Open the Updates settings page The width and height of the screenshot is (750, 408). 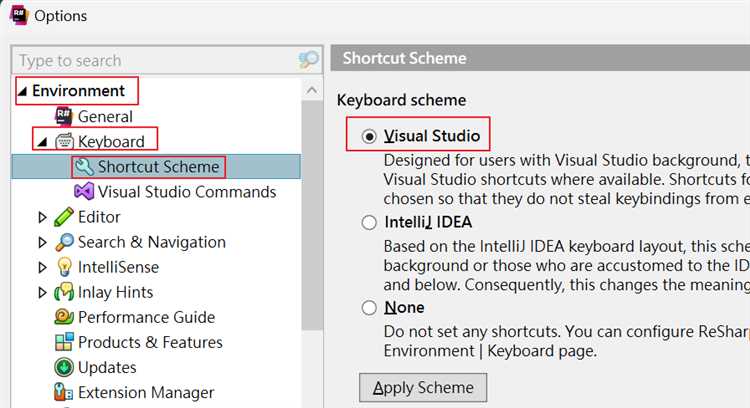107,367
